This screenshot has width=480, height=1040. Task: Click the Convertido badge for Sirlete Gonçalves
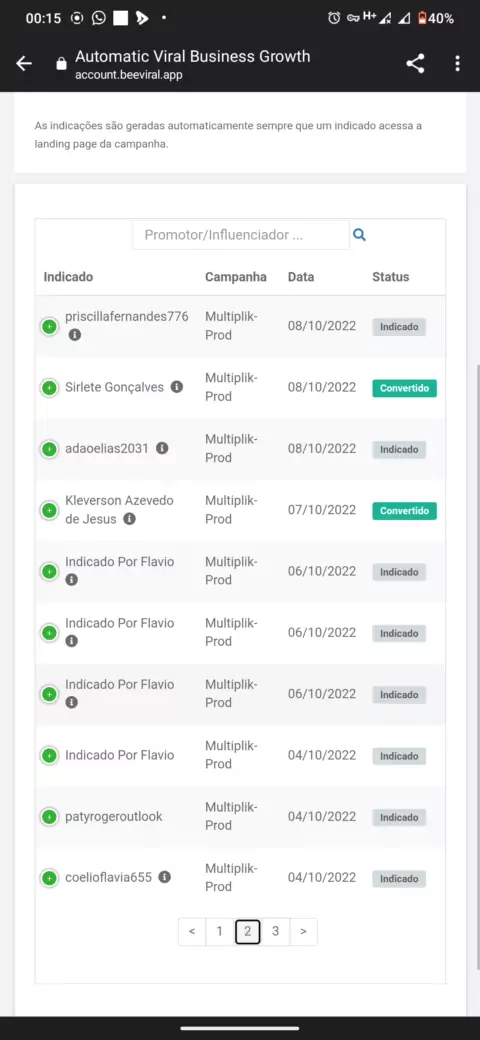(x=404, y=388)
